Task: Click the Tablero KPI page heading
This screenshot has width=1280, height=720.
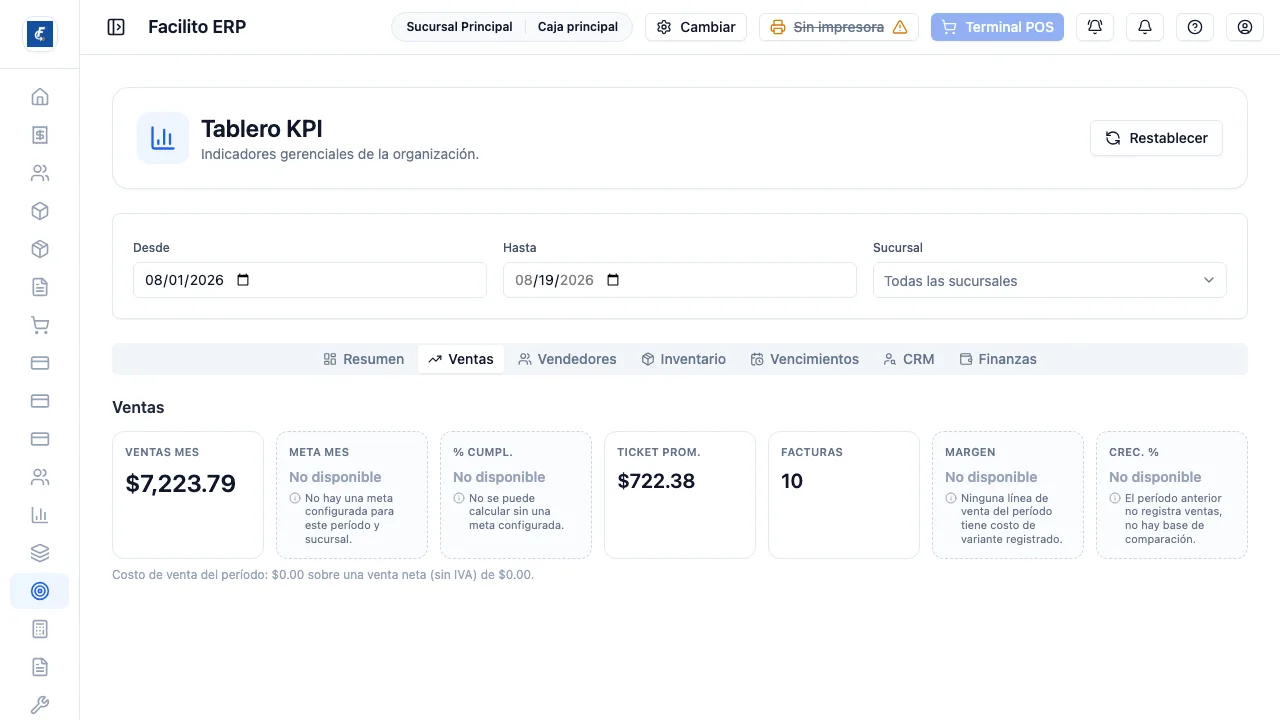Action: [262, 128]
